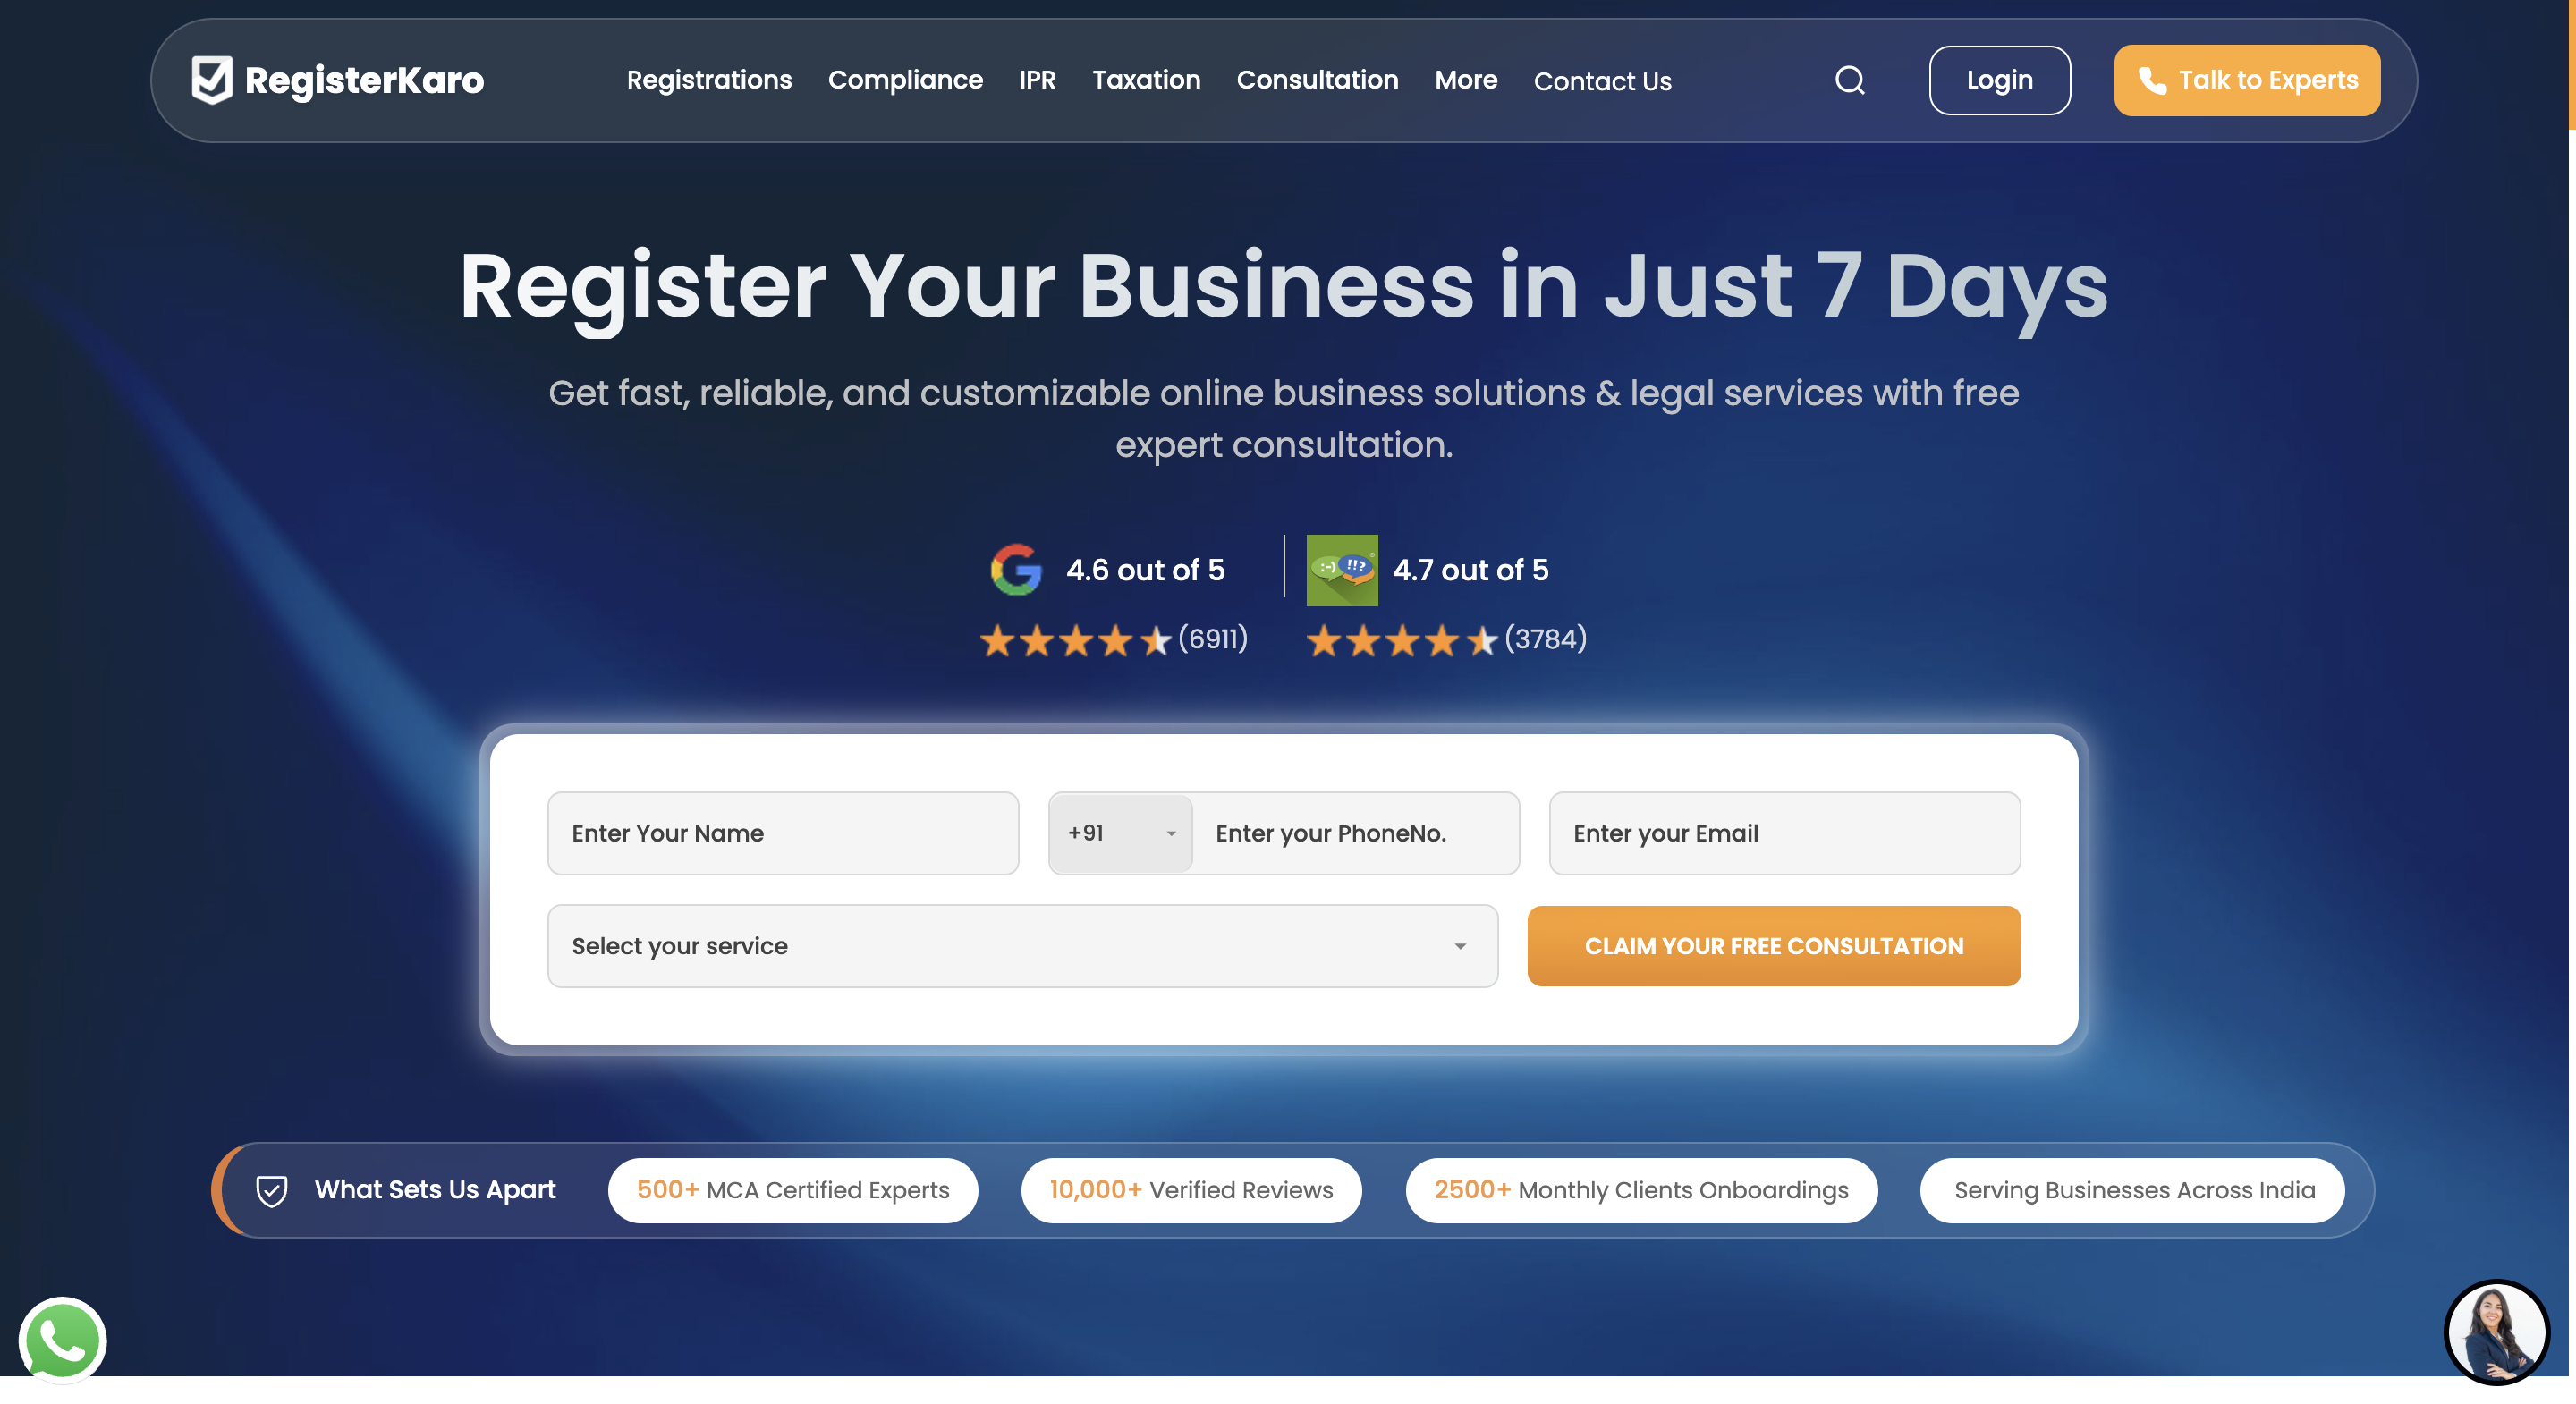
Task: Navigate to the IPR section
Action: 1037,80
